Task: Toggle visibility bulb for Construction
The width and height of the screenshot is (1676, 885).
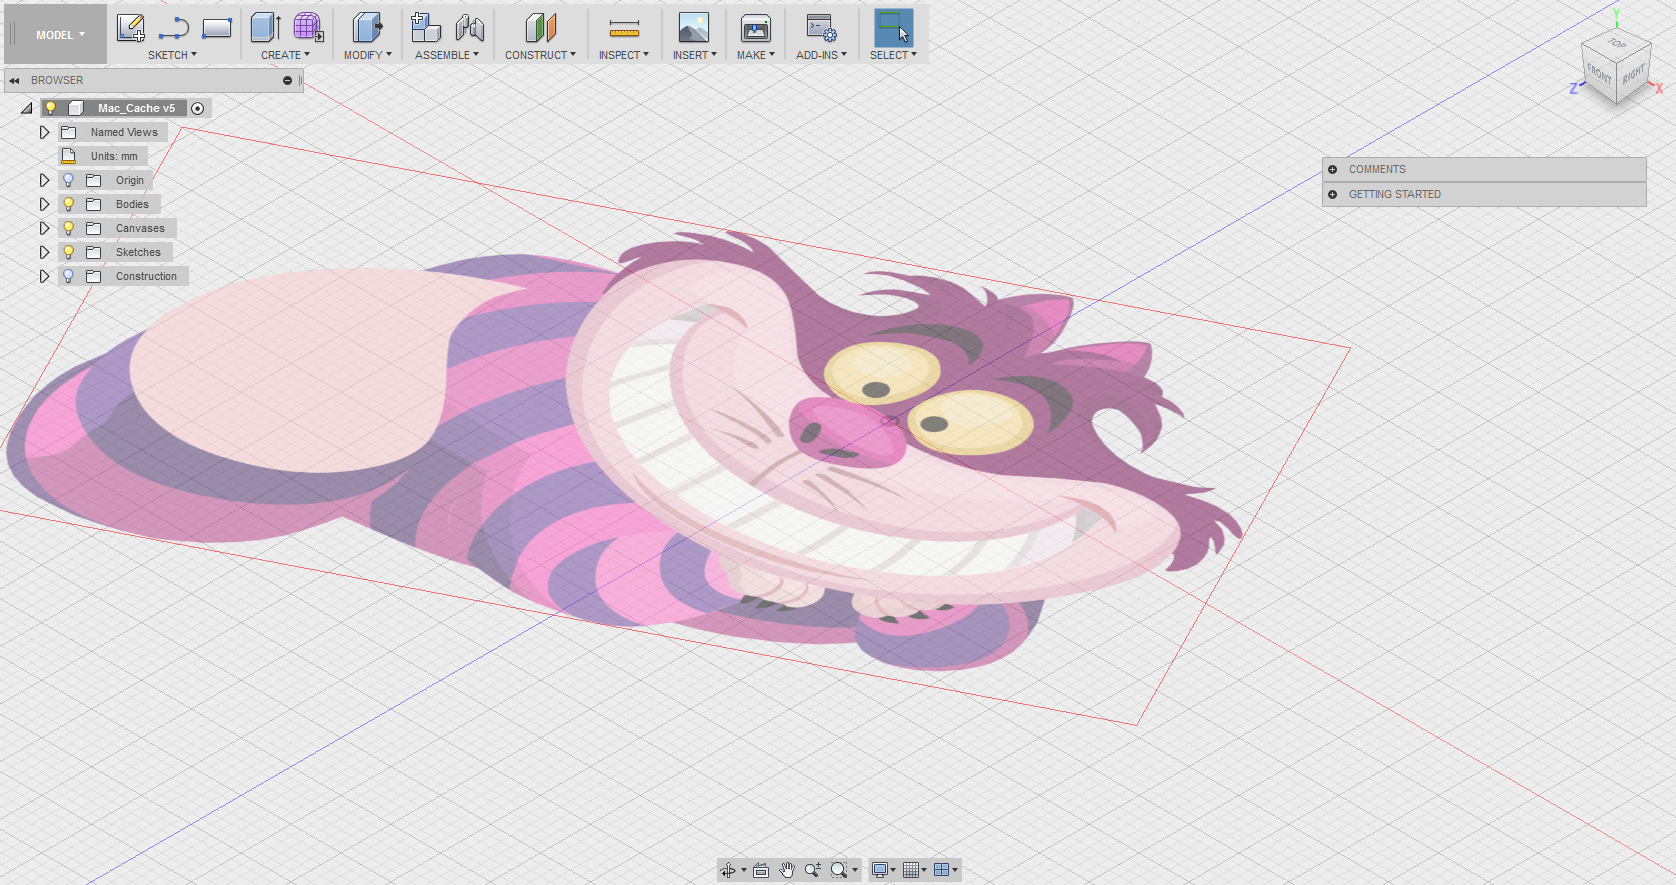Action: tap(68, 276)
